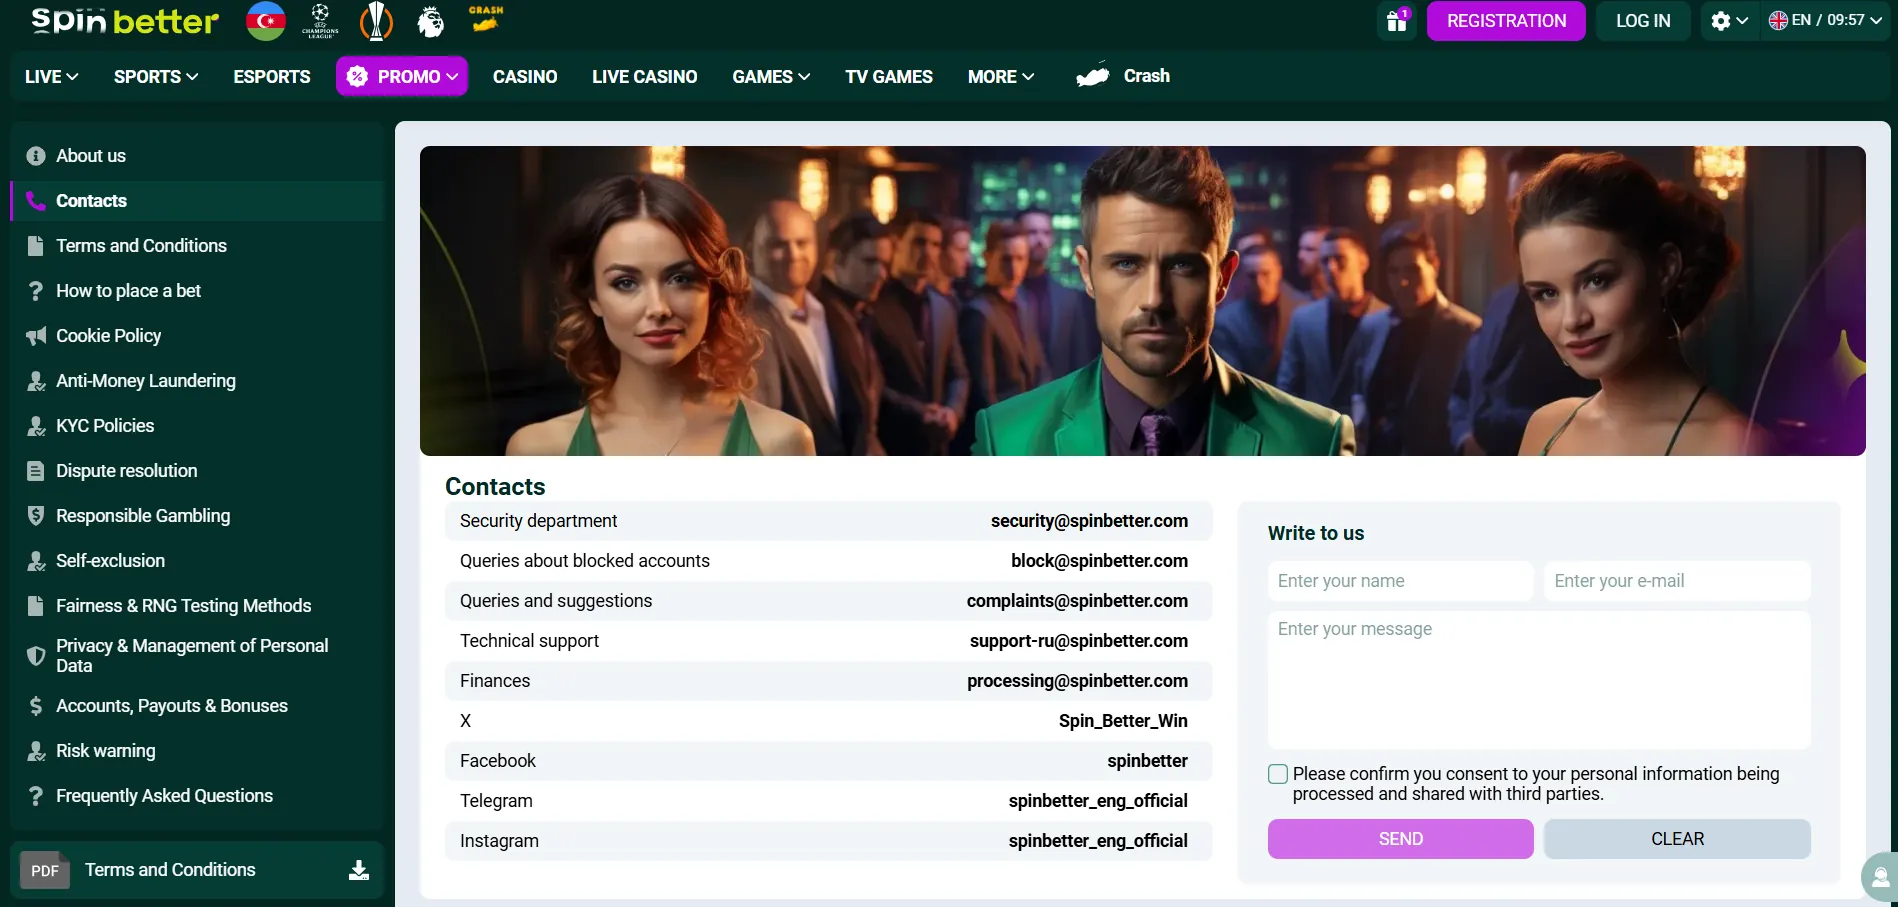
Task: Check the personal data consent checkbox
Action: click(1276, 773)
